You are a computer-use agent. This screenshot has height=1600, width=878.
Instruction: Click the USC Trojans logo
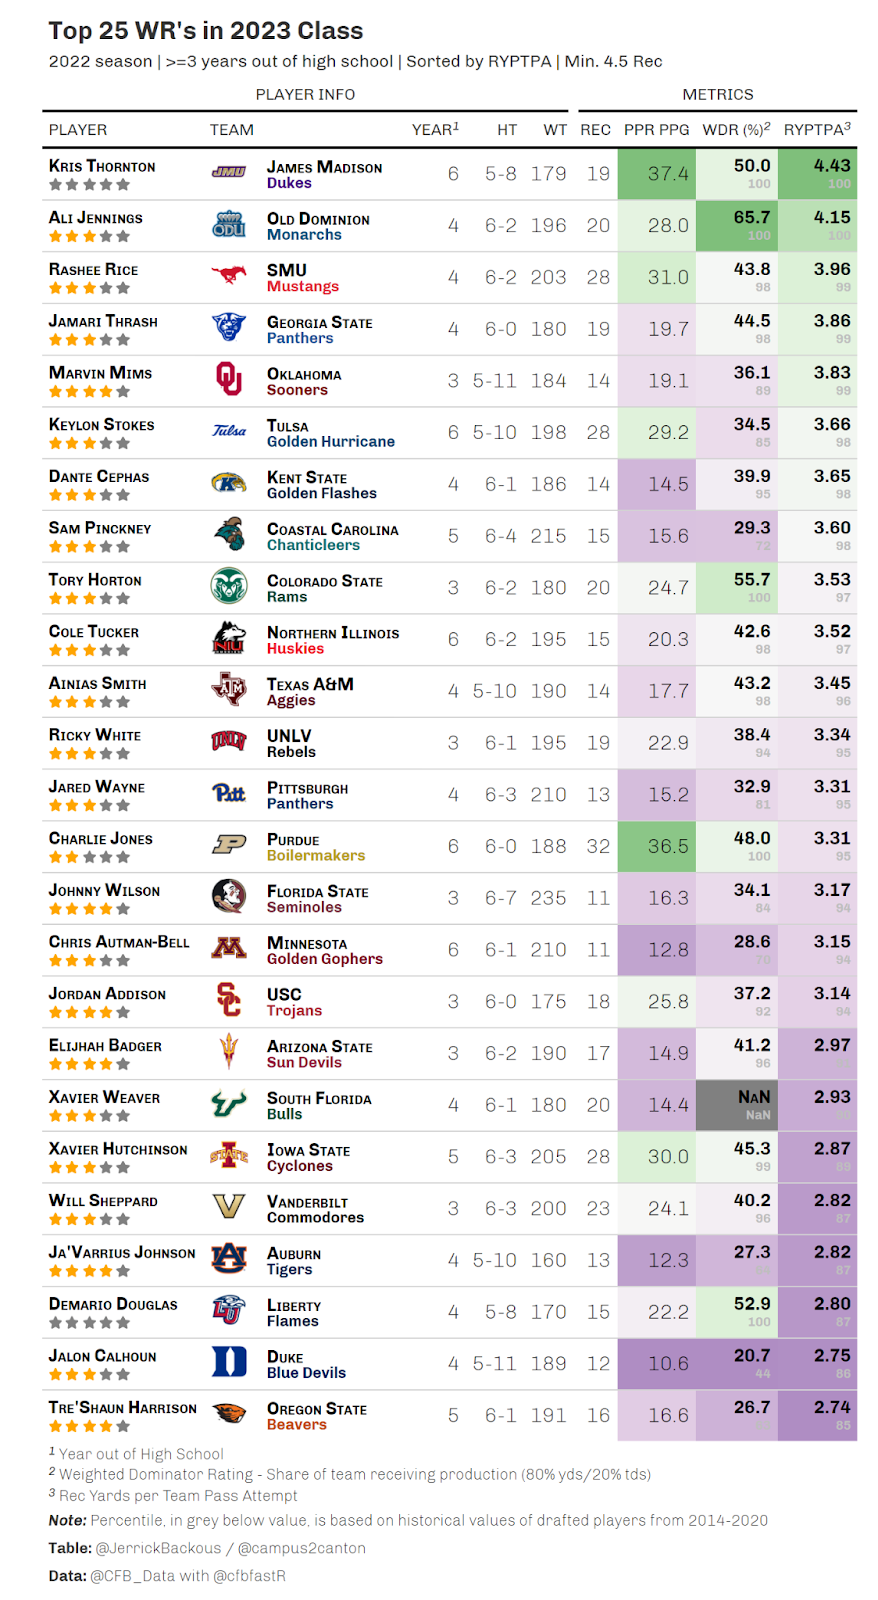coord(229,1000)
